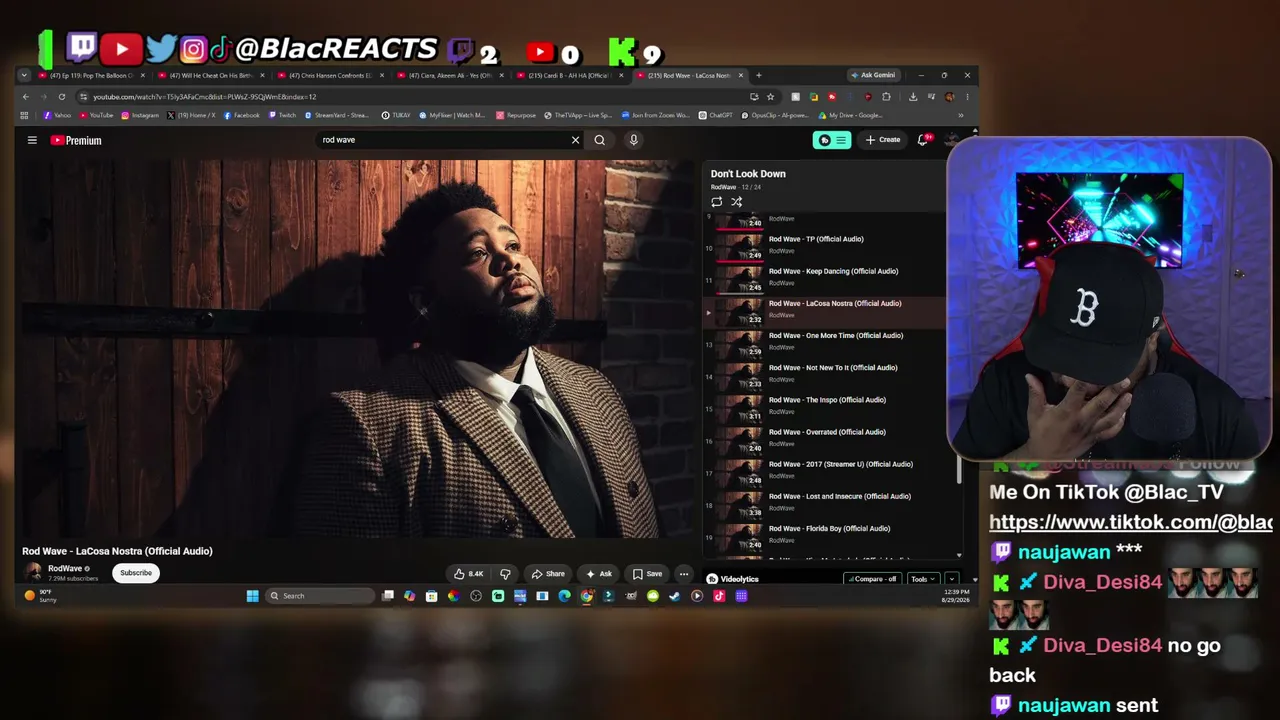This screenshot has height=720, width=1280.
Task: Switch to the 'Pop The Balloon' tab
Action: (91, 75)
